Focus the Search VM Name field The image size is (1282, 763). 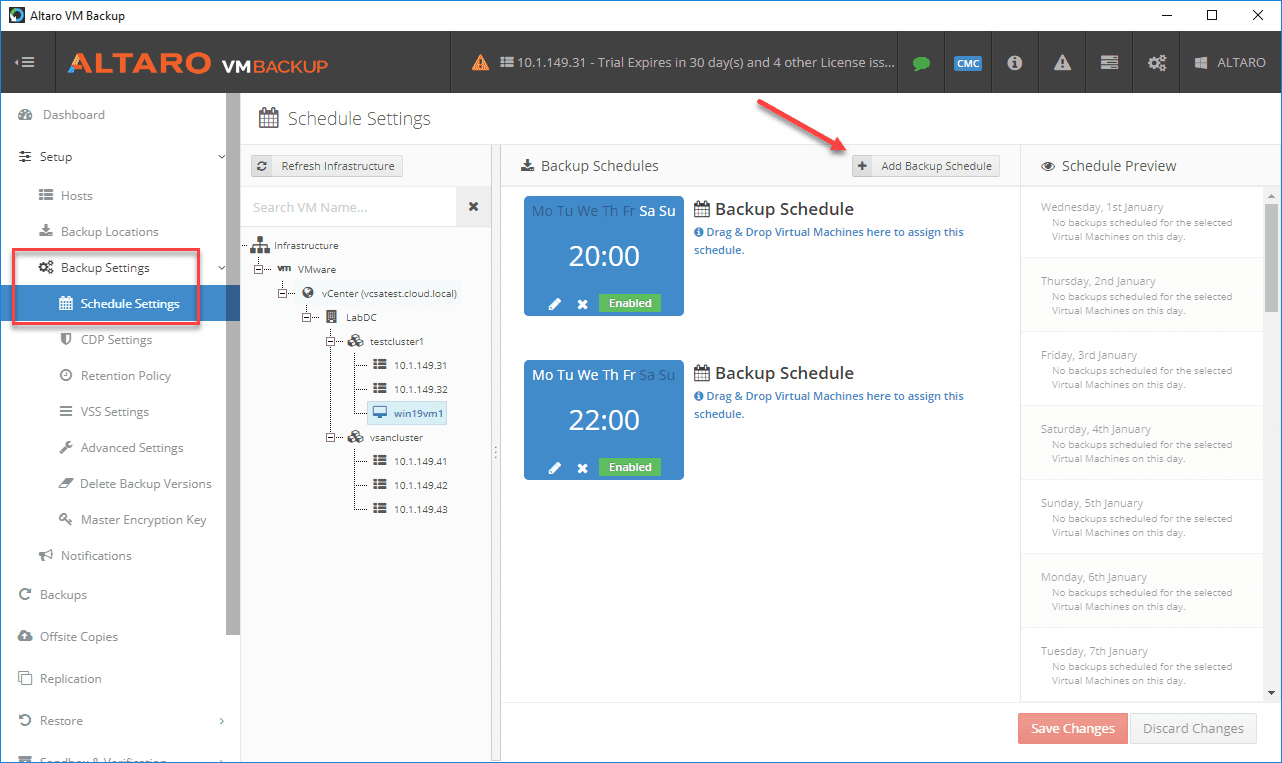348,207
